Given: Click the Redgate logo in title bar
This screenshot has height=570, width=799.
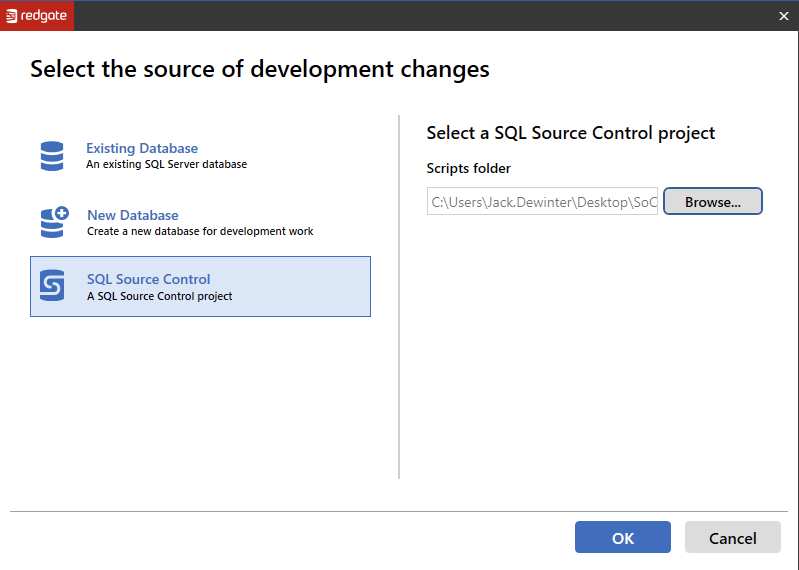Looking at the screenshot, I should [12, 16].
